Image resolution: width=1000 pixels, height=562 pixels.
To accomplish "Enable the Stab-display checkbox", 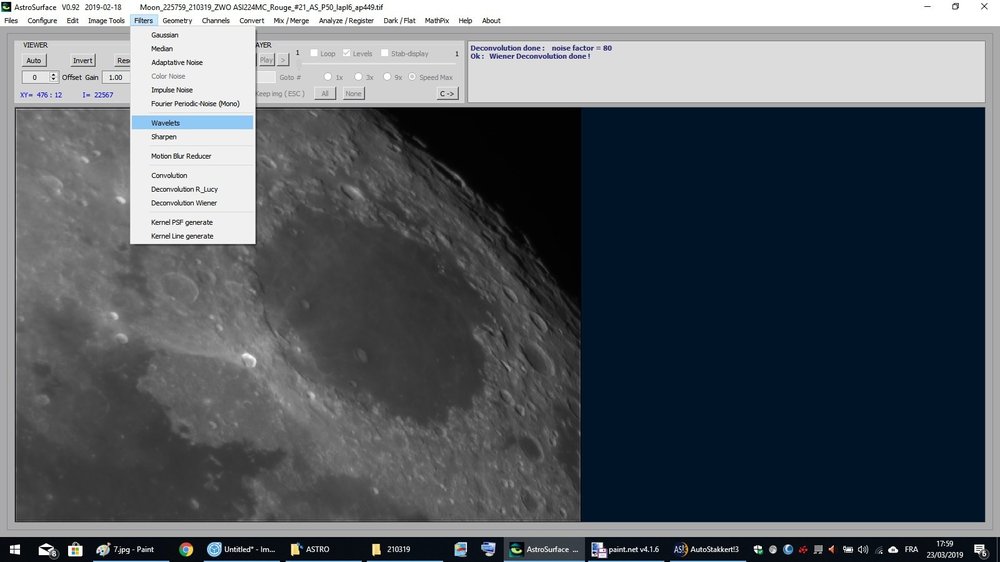I will pyautogui.click(x=385, y=53).
